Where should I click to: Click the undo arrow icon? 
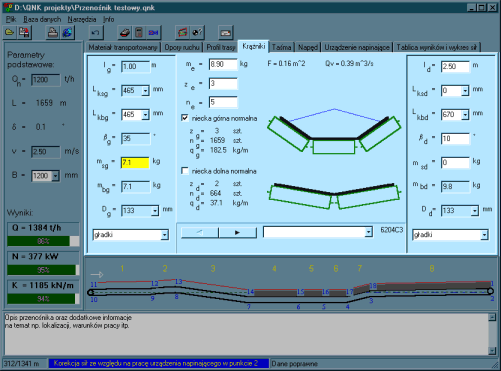pyautogui.click(x=96, y=32)
